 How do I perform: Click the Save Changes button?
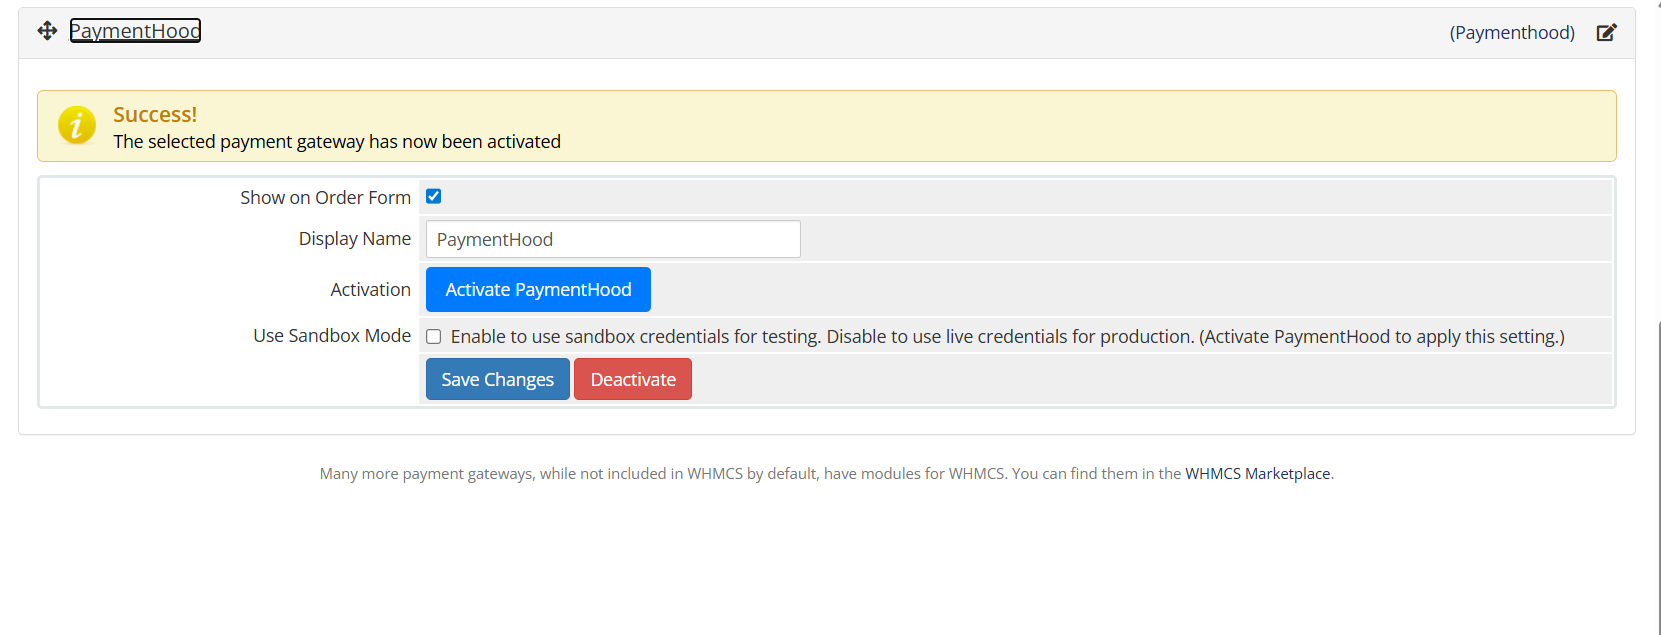pos(497,379)
